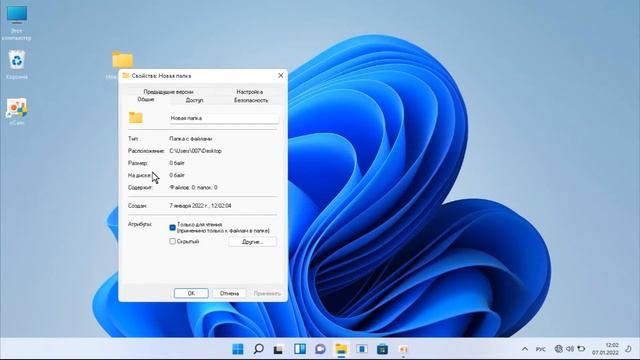Open the taskbar app left of Microsoft Store

(x=362, y=349)
